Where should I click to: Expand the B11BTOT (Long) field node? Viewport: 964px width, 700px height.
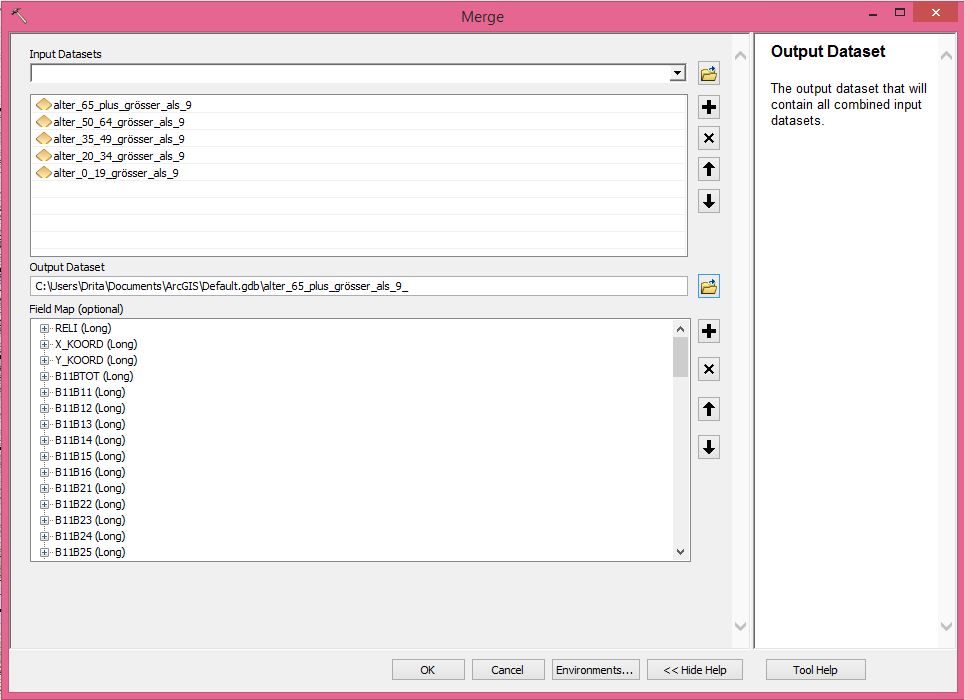[45, 376]
